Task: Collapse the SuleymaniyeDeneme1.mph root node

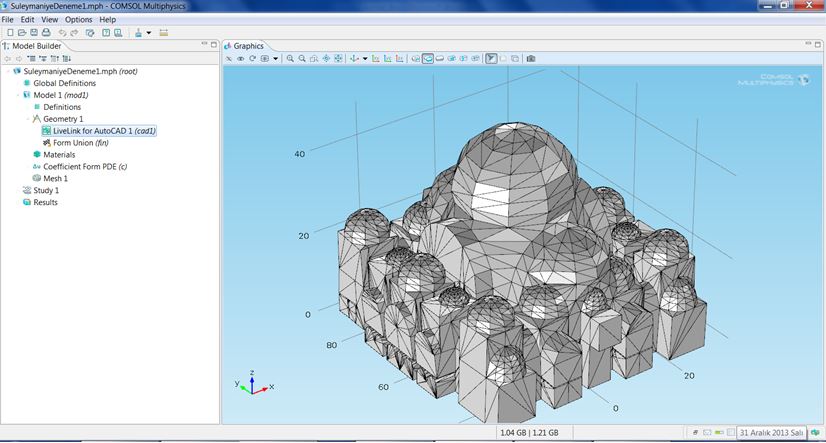Action: click(9, 71)
